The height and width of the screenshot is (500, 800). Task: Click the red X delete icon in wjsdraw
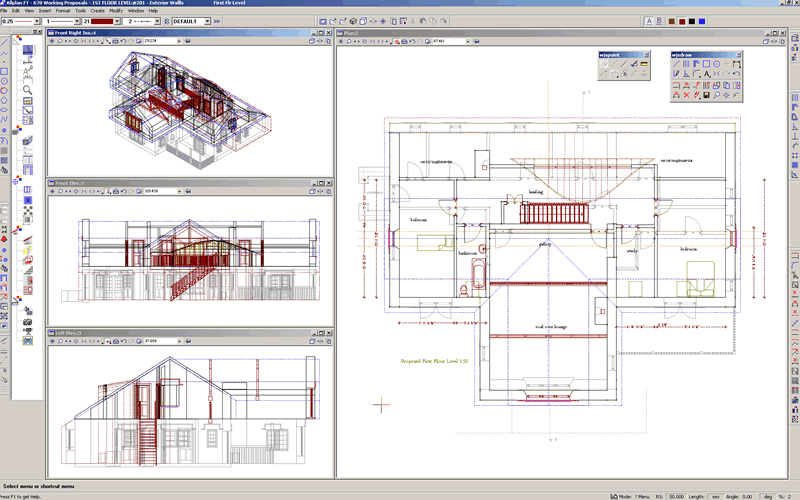[687, 95]
